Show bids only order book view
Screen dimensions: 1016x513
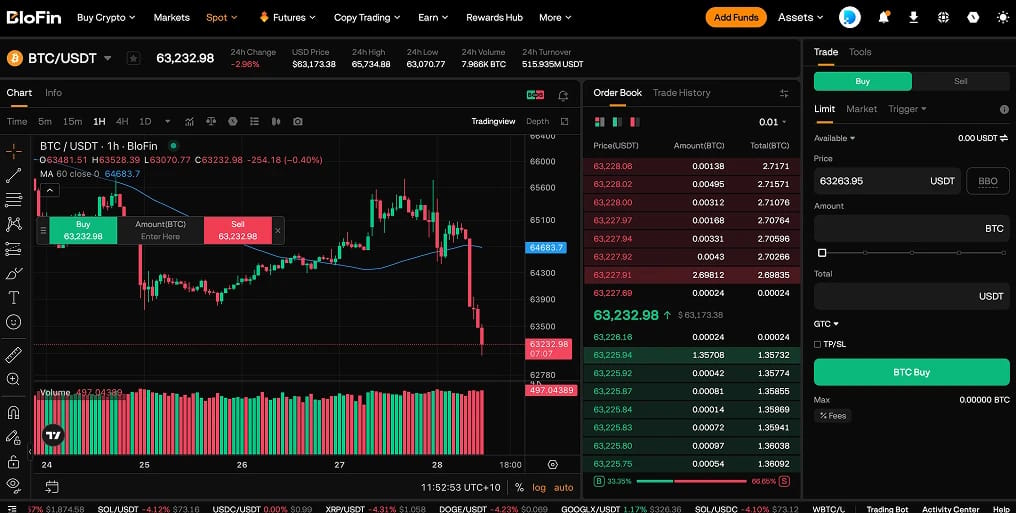(x=617, y=122)
